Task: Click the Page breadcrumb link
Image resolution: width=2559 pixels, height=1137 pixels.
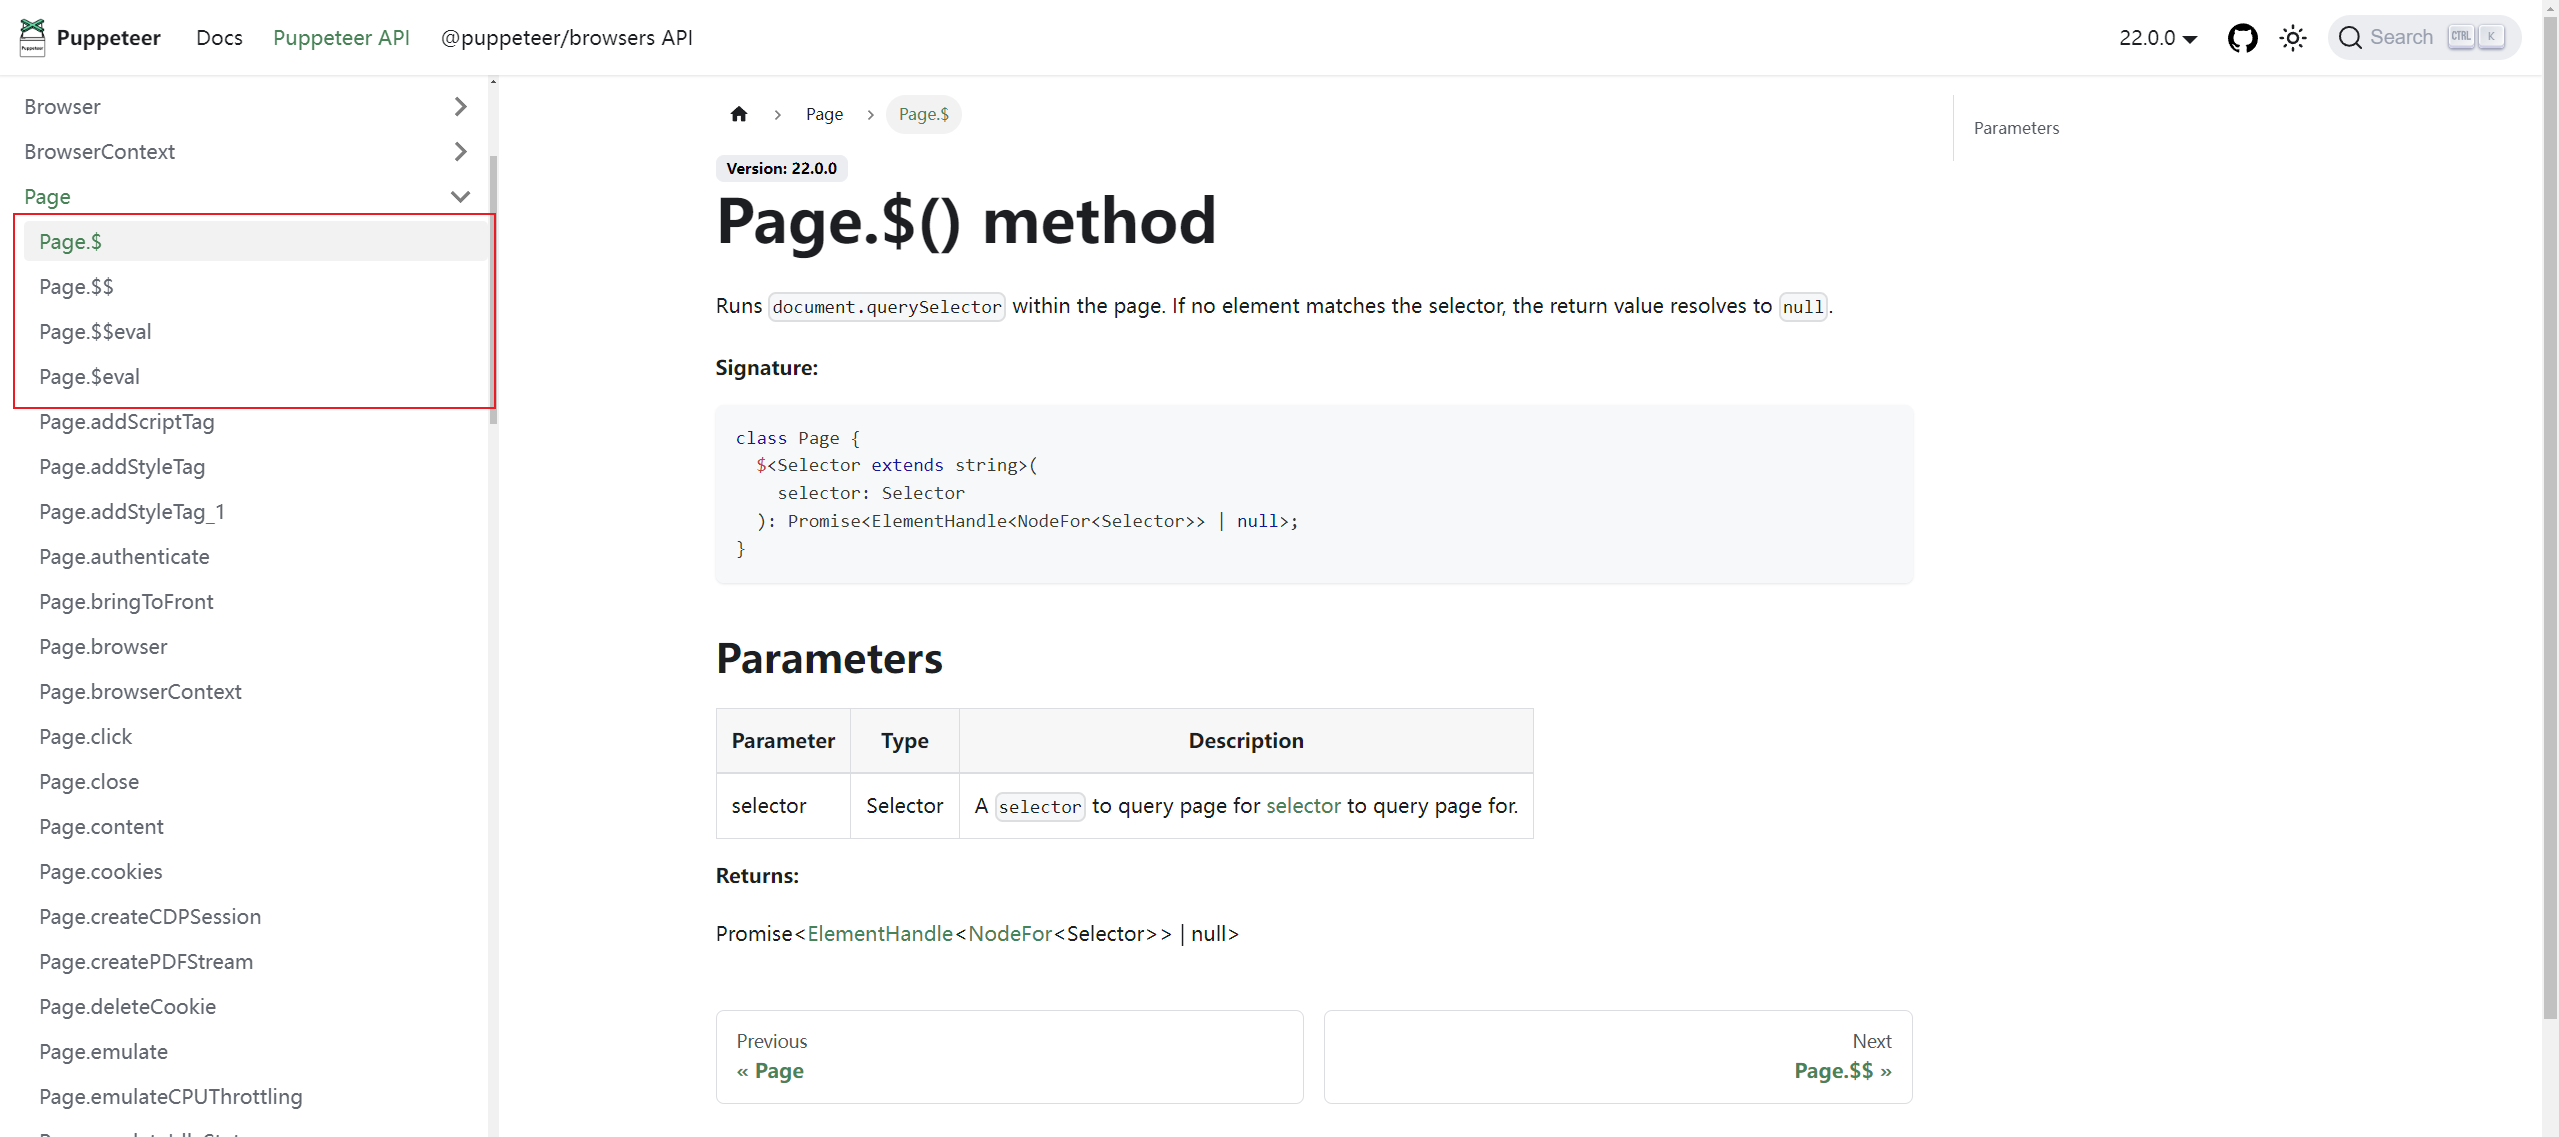Action: (x=824, y=114)
